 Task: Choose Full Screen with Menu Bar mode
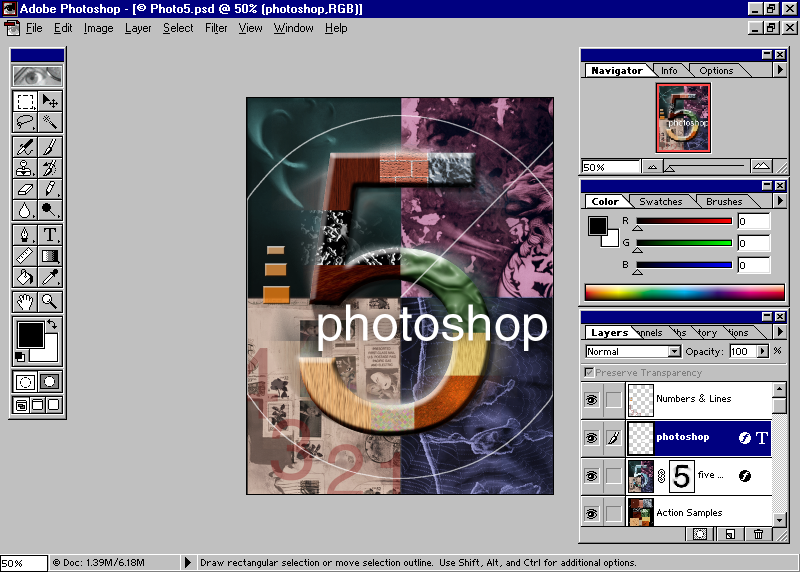(x=38, y=405)
